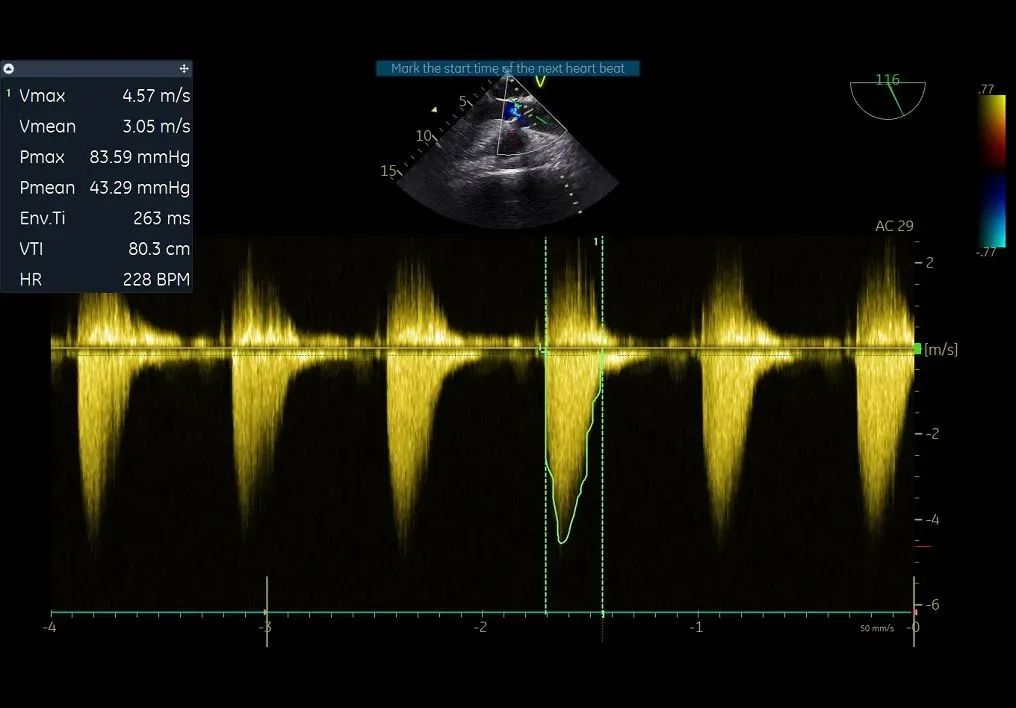Select the VTI measurement row
1016x708 pixels.
[98, 249]
